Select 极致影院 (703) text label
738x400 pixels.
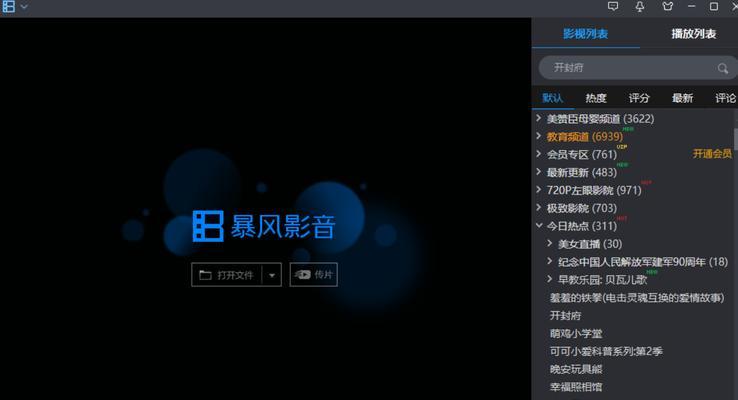coord(582,208)
